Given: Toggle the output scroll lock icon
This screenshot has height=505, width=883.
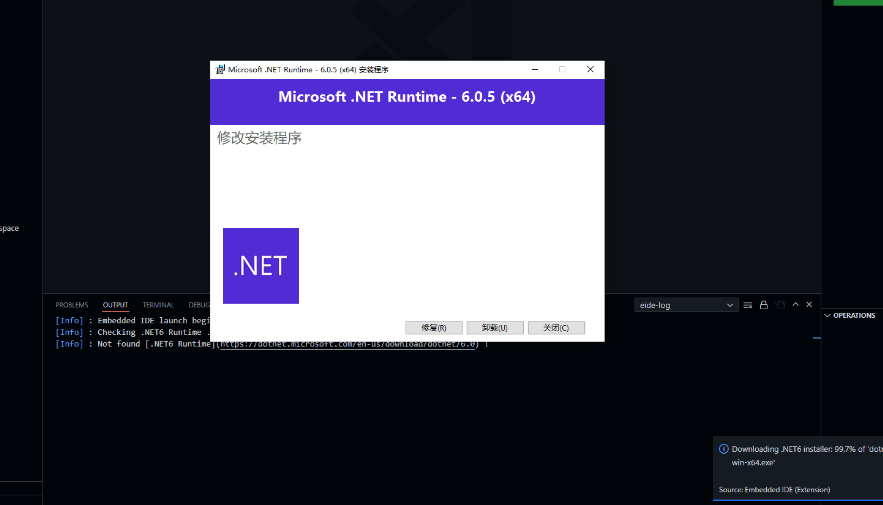Looking at the screenshot, I should point(764,305).
